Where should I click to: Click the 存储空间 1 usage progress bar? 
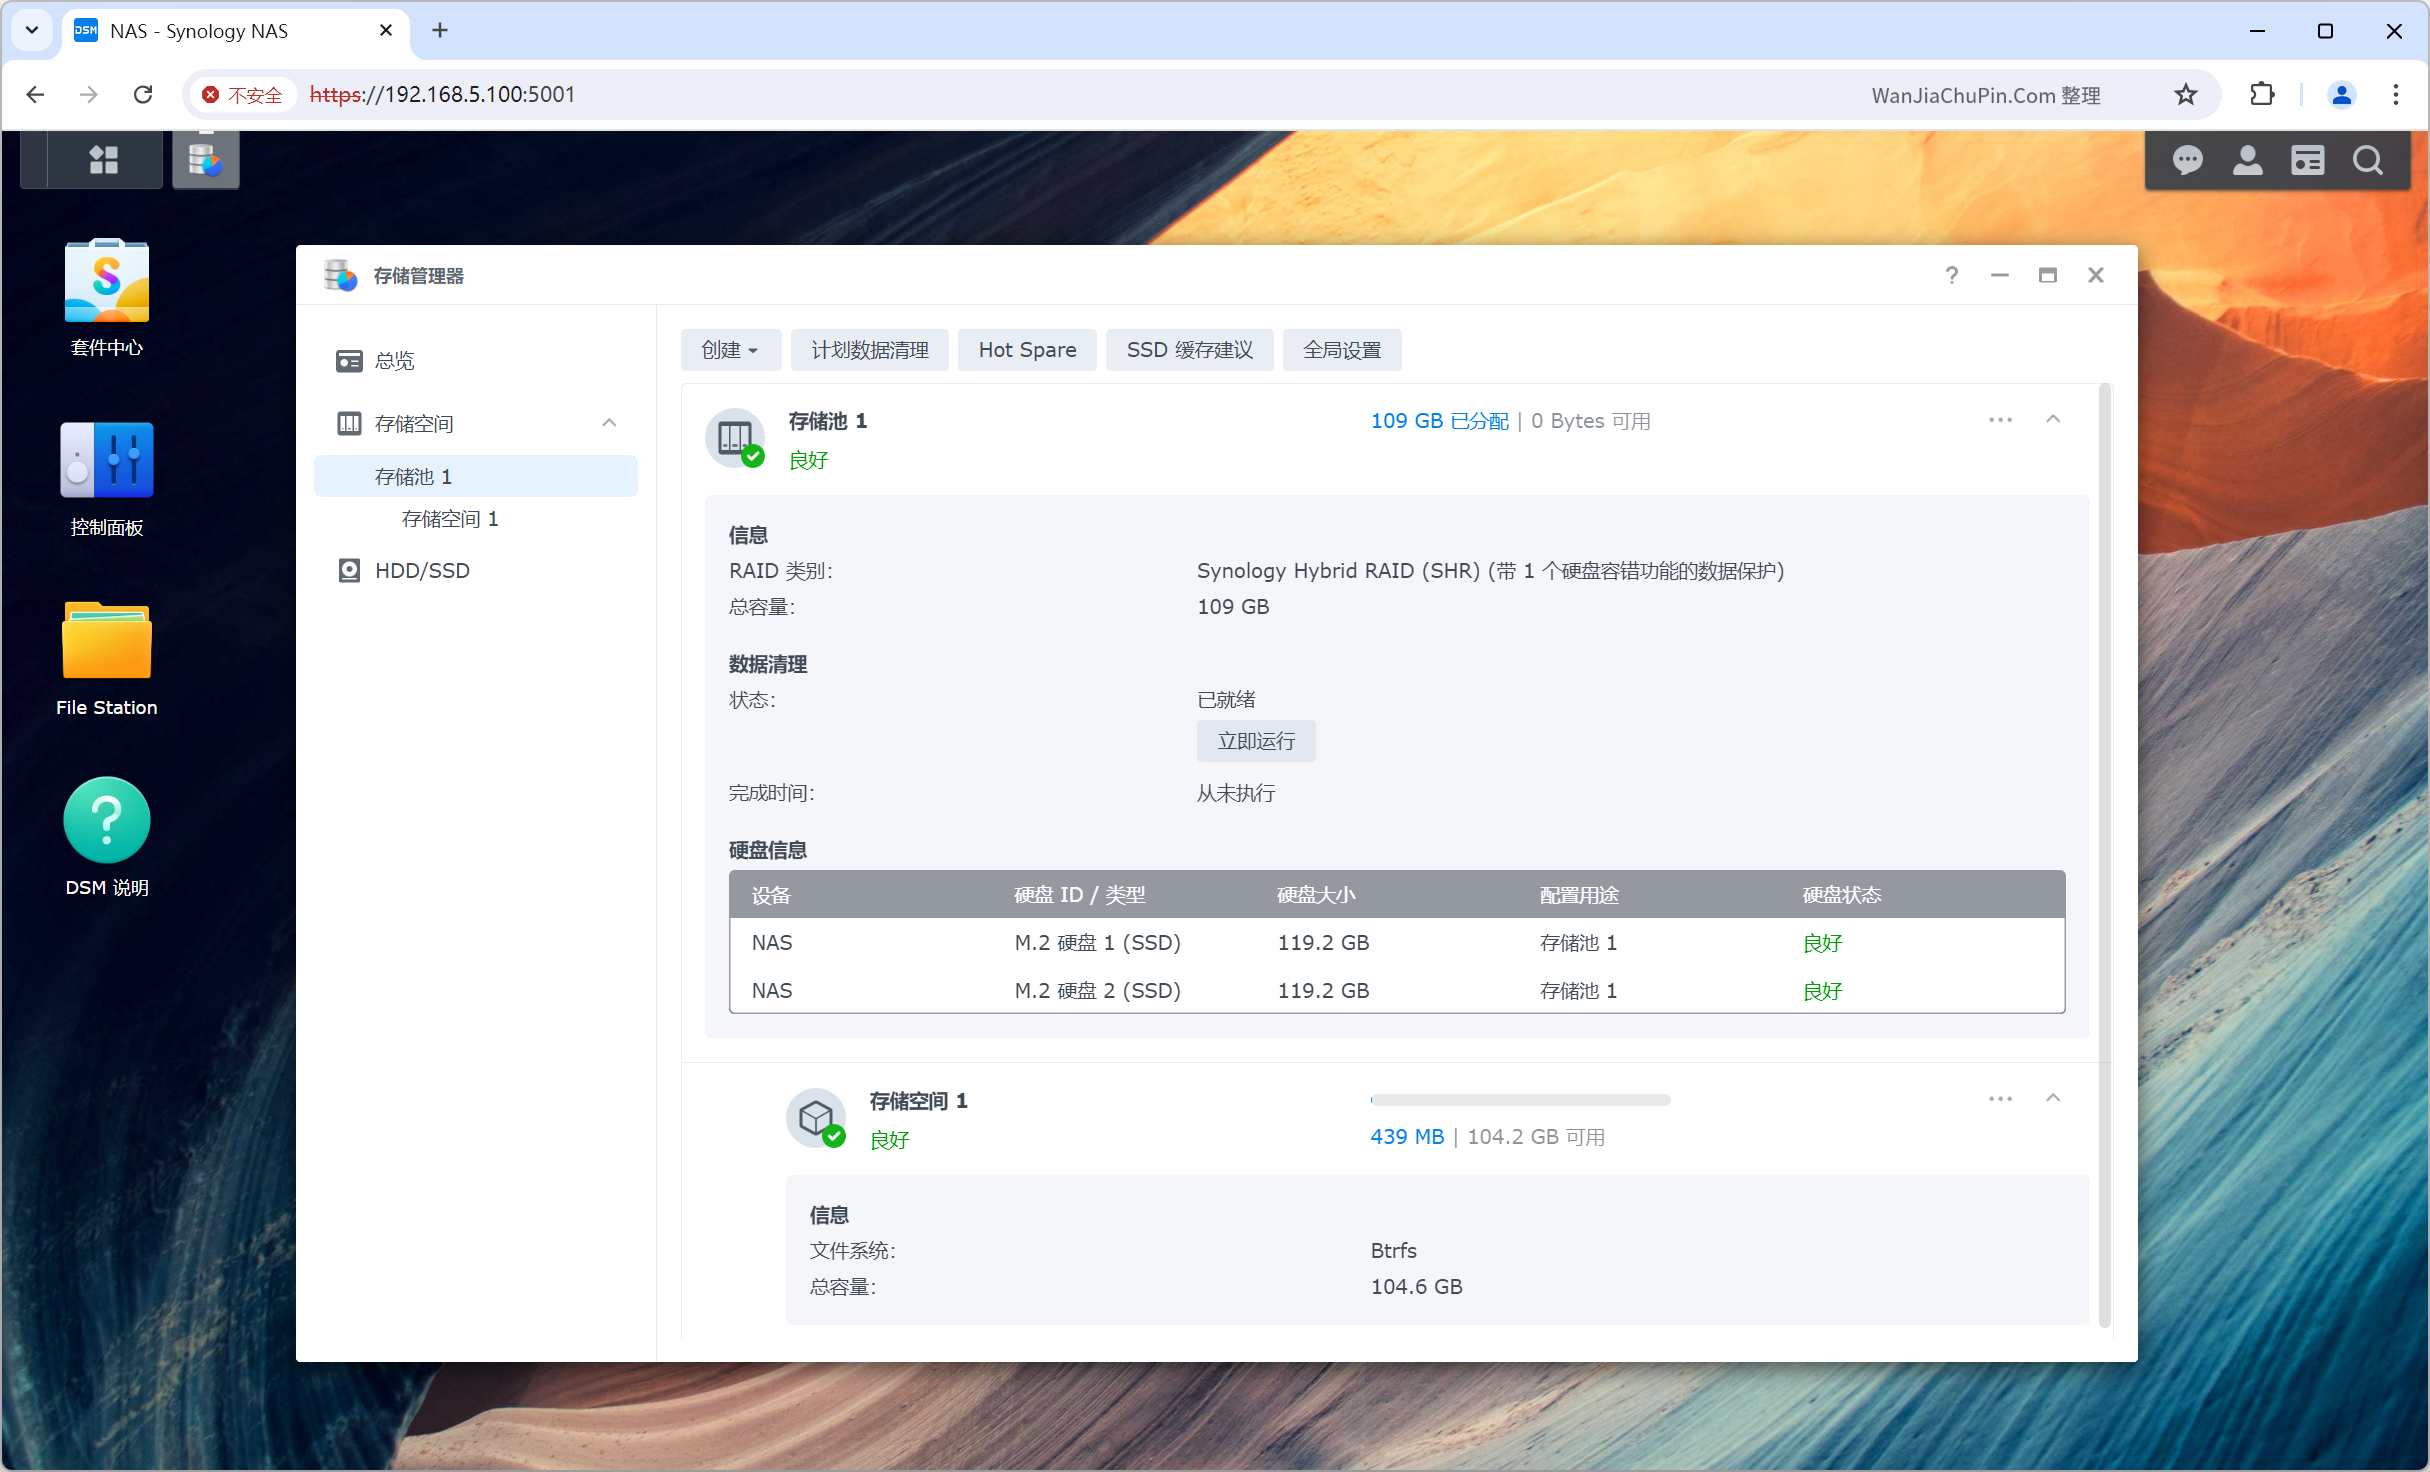point(1520,1100)
